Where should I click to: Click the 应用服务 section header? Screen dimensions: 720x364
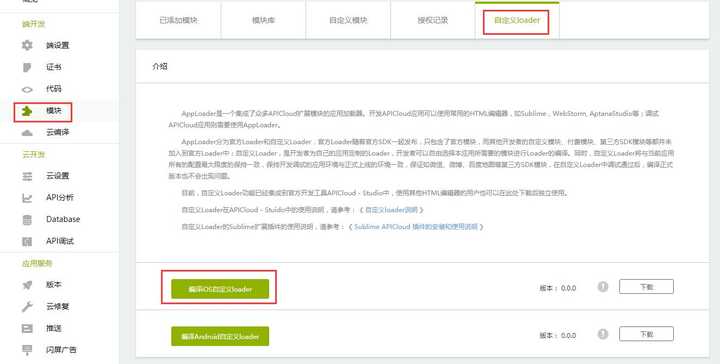pyautogui.click(x=37, y=263)
